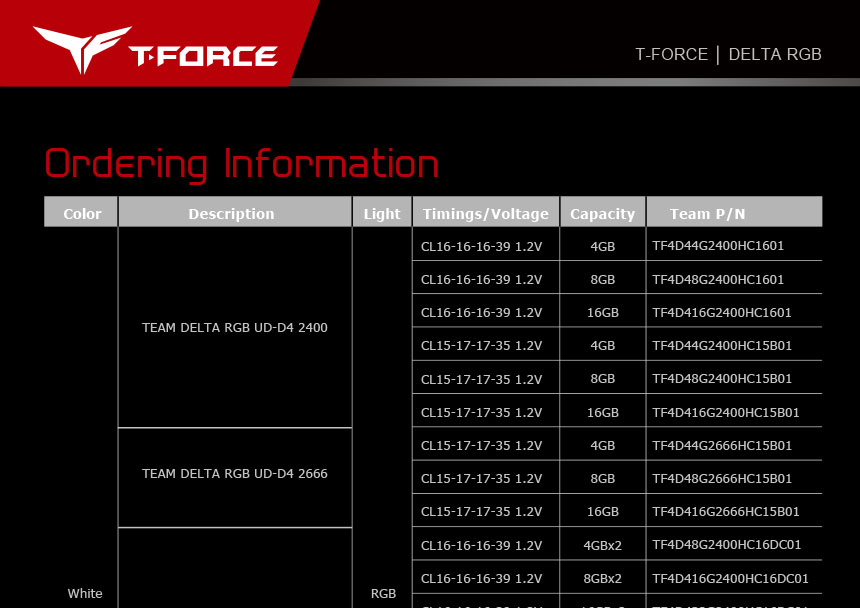Click the Description column header

point(235,213)
